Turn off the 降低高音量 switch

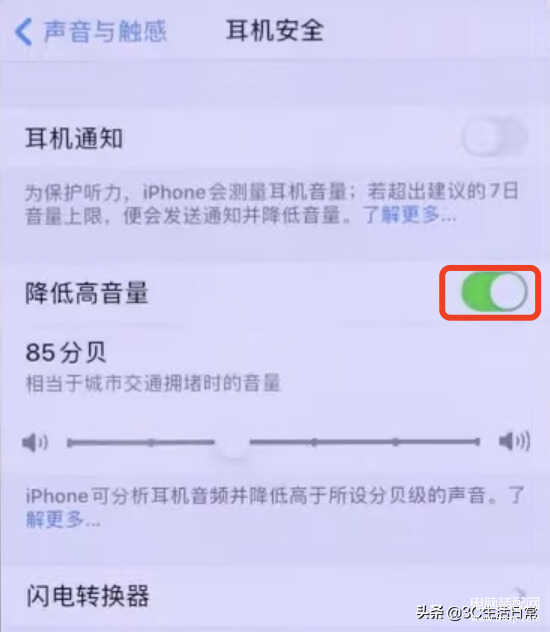click(x=494, y=291)
